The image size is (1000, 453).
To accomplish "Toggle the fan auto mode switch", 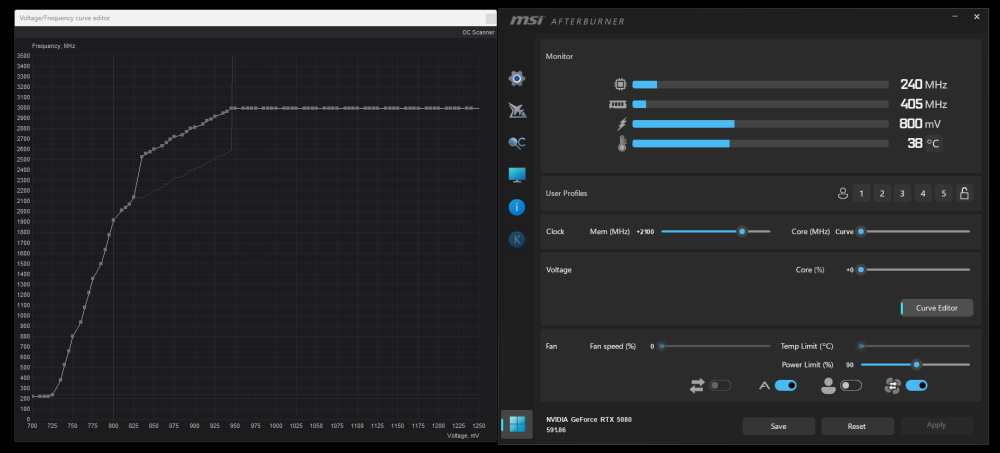I will [786, 385].
